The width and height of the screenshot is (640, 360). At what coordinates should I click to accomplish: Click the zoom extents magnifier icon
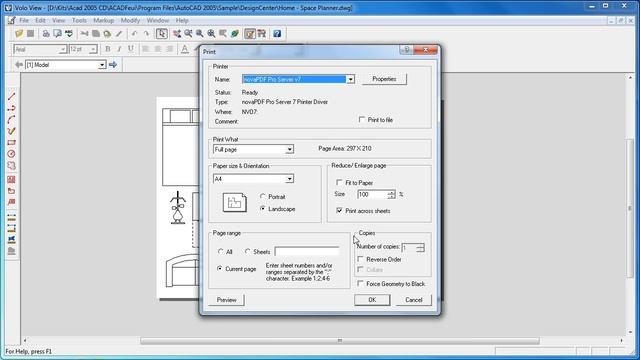pos(211,33)
